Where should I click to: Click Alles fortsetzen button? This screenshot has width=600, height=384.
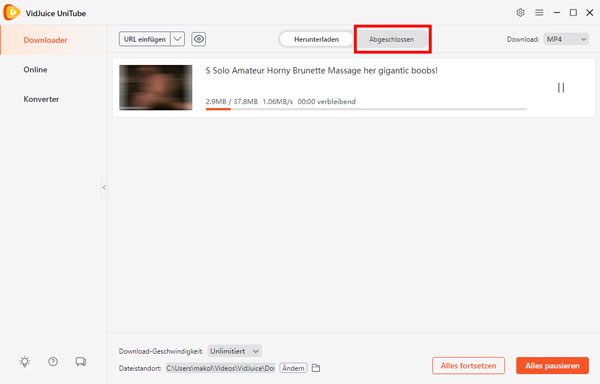[x=468, y=366]
